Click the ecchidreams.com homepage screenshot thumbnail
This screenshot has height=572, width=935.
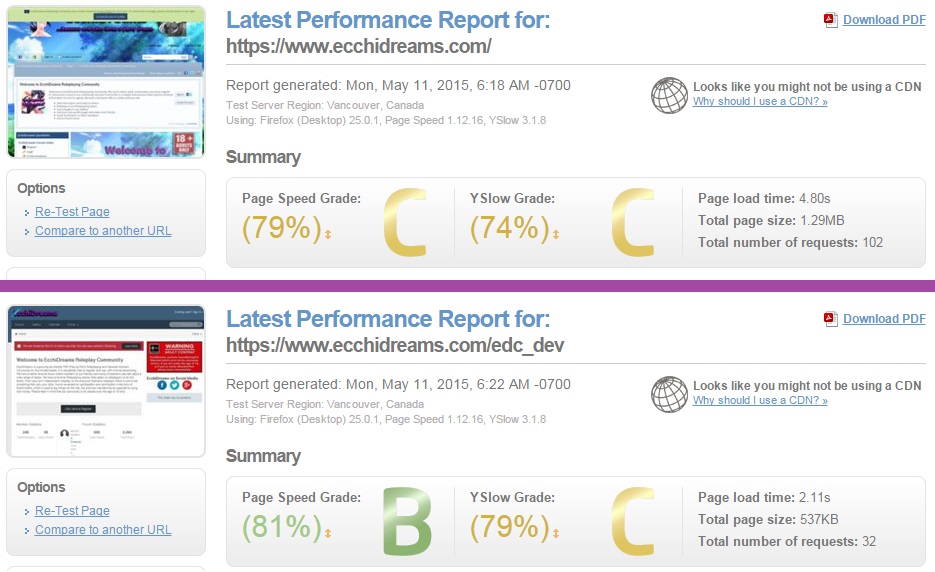[x=106, y=82]
